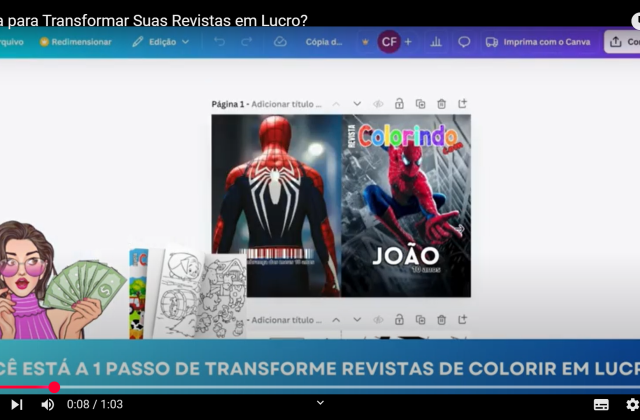The height and width of the screenshot is (420, 640).
Task: Open the comments speech bubble icon
Action: pos(464,42)
